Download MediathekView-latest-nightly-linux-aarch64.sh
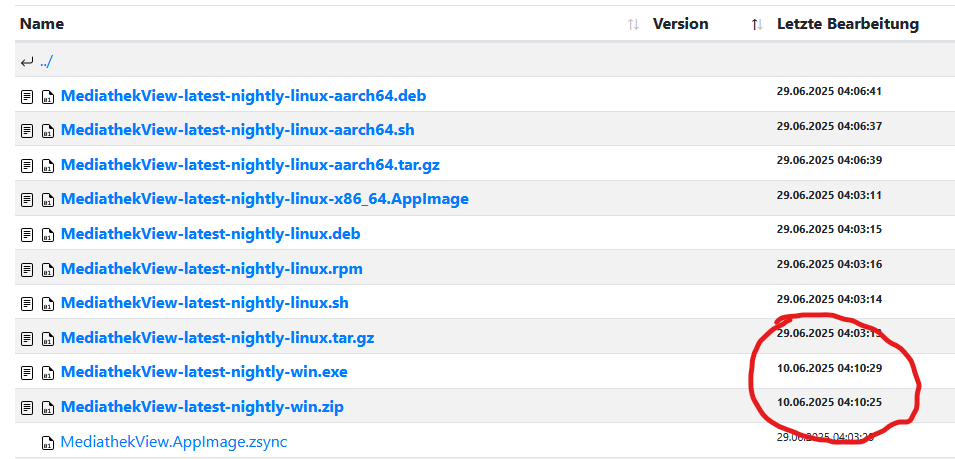This screenshot has height=459, width=955. click(238, 130)
